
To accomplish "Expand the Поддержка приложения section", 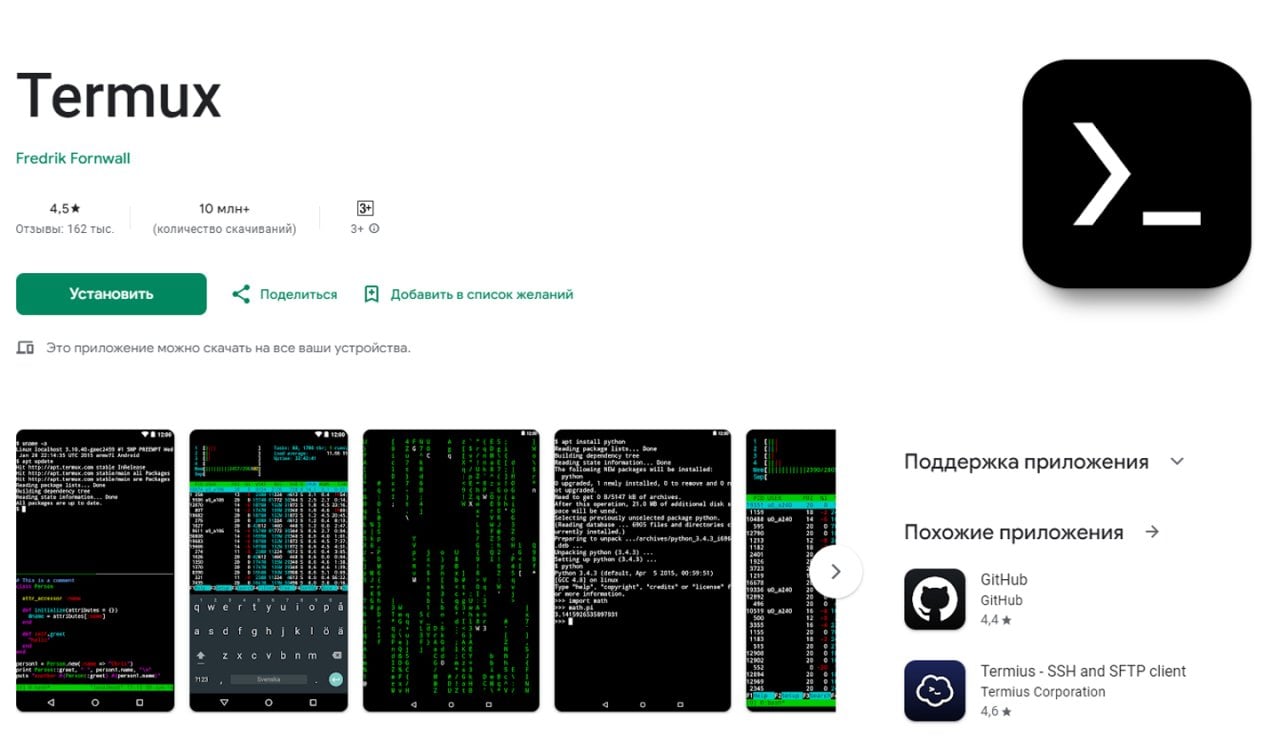I will point(1176,461).
